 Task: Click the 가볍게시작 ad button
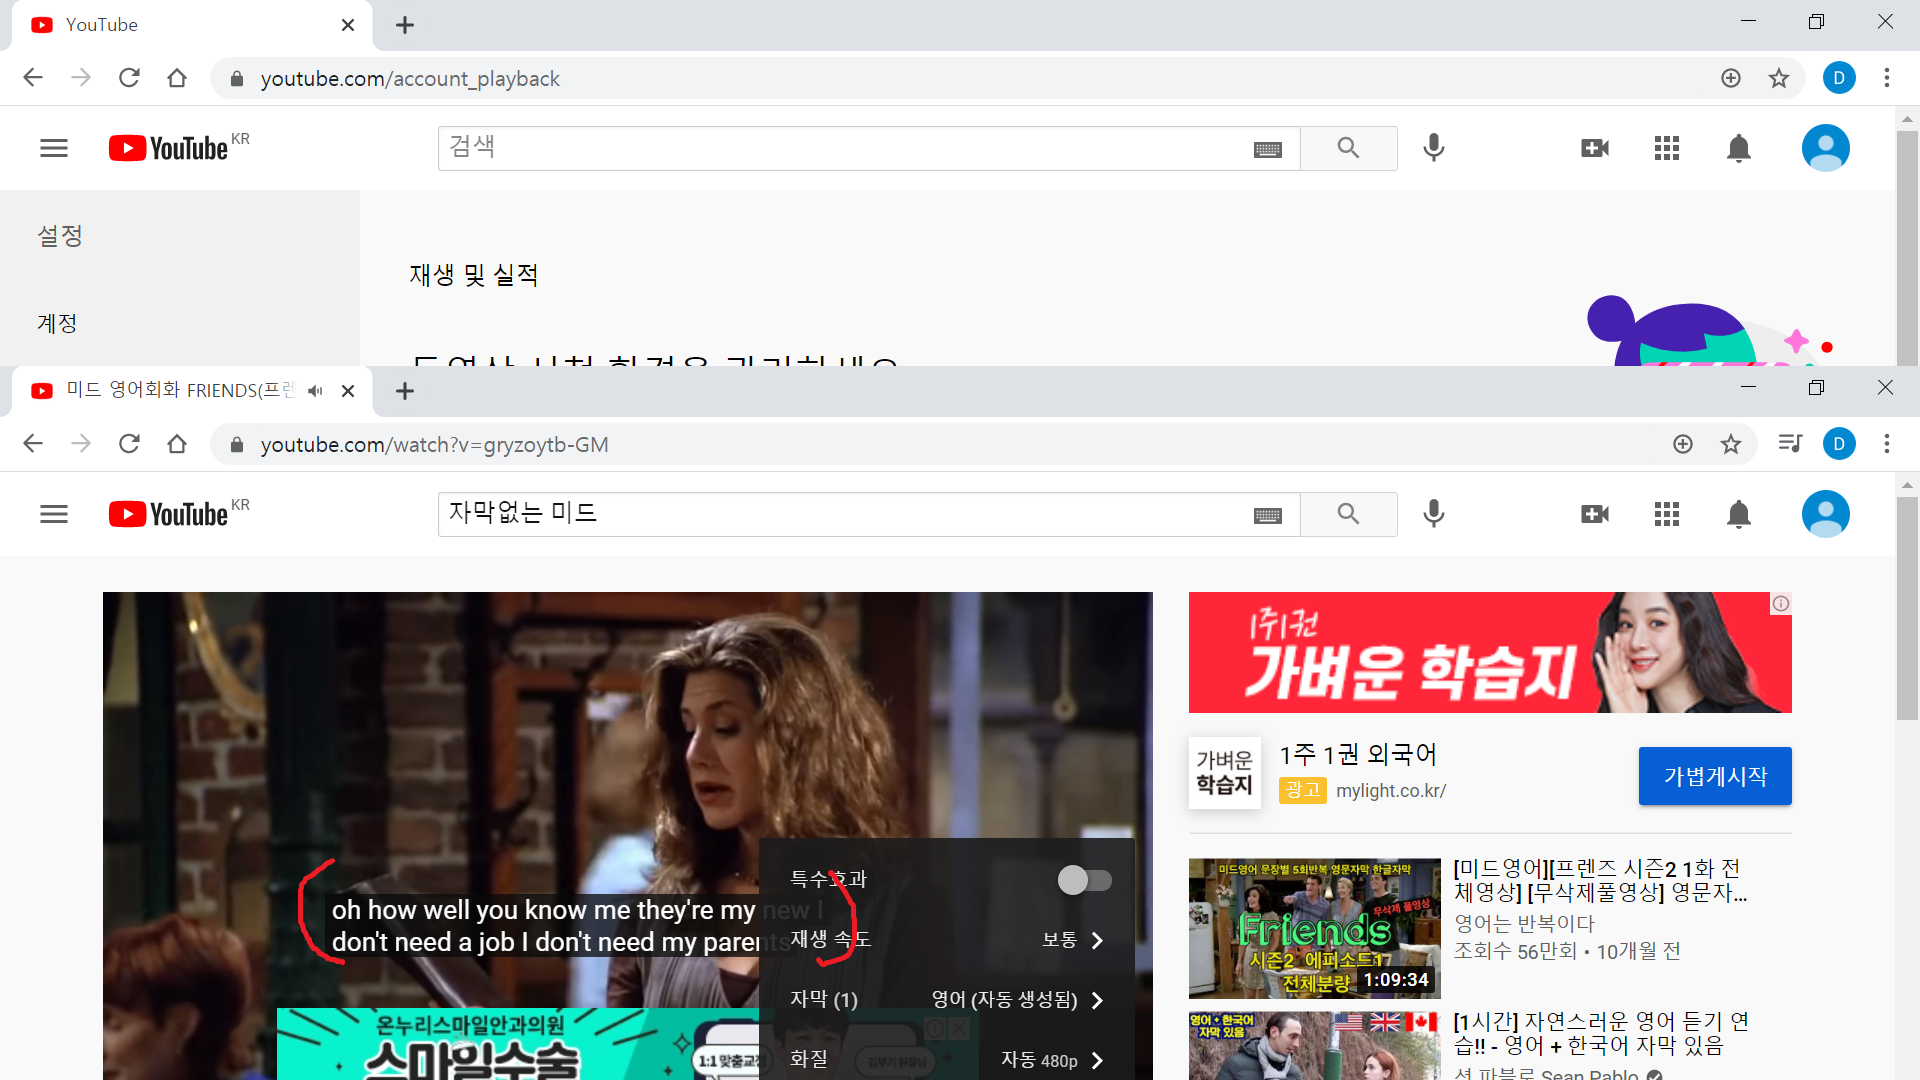(x=1714, y=776)
